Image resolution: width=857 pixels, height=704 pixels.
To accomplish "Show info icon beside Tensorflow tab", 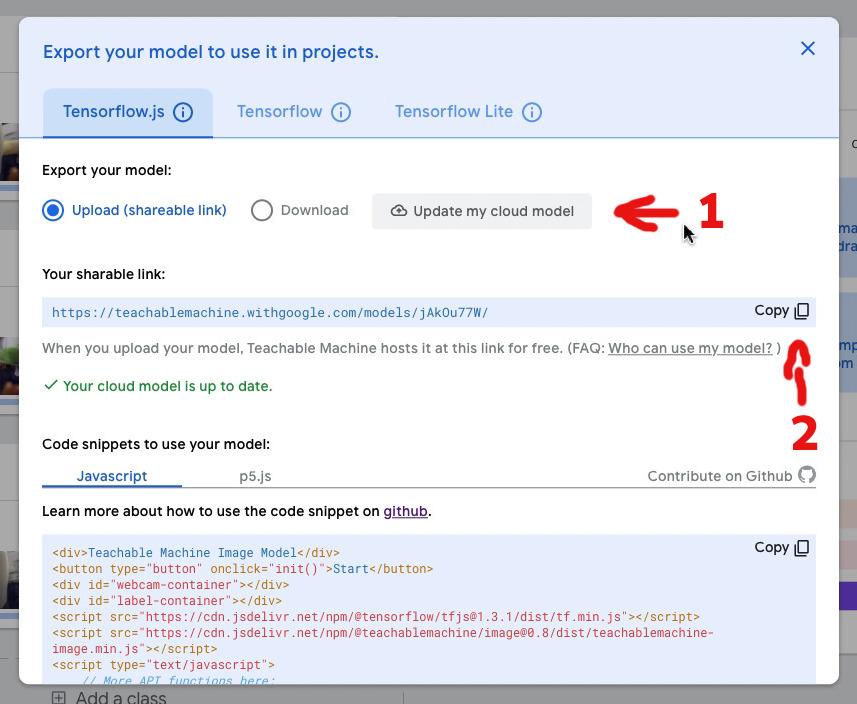I will point(341,112).
